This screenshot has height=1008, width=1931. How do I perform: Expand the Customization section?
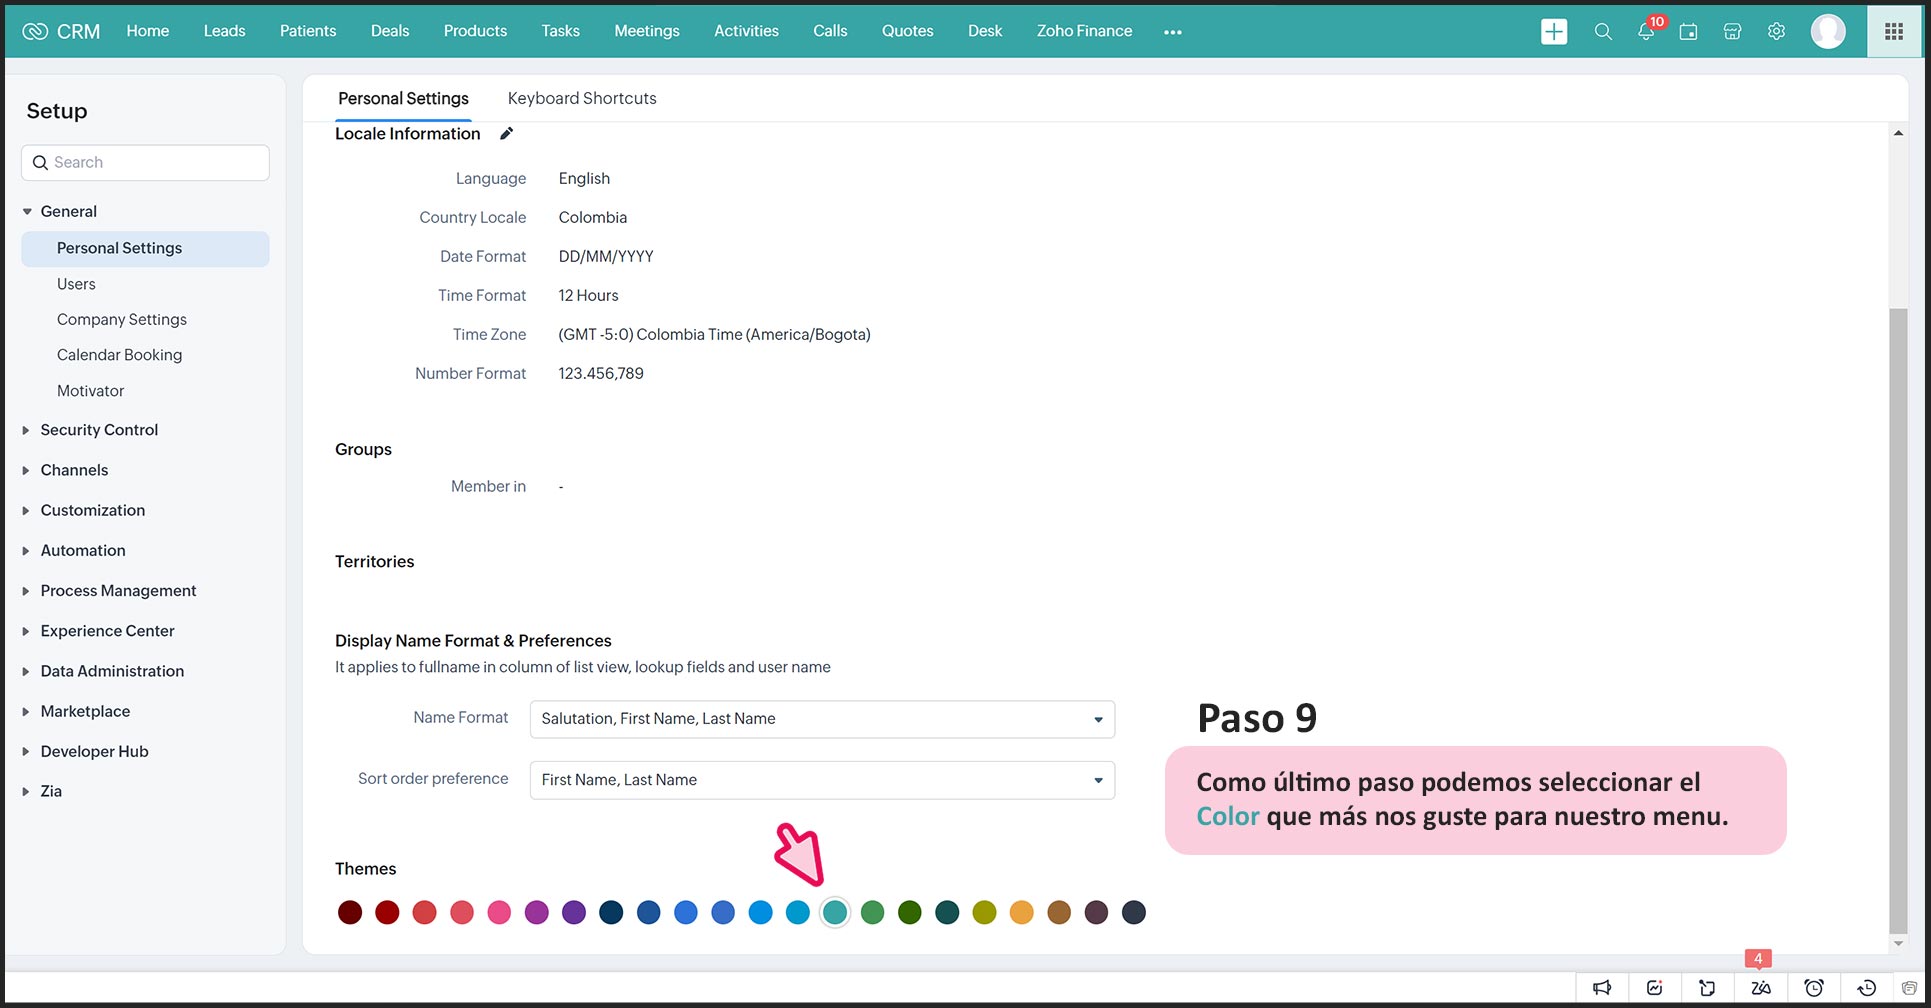click(x=92, y=510)
